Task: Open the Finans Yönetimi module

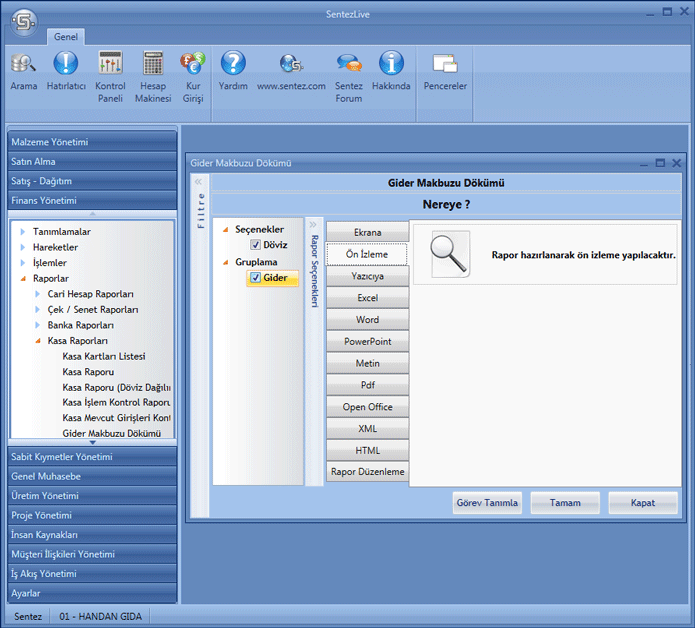Action: (92, 200)
